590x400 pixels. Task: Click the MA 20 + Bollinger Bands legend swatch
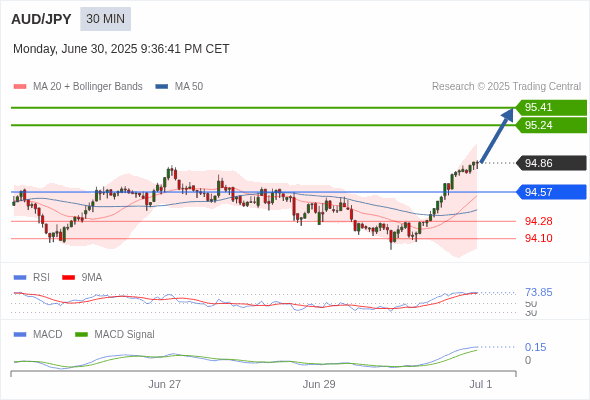(x=20, y=87)
